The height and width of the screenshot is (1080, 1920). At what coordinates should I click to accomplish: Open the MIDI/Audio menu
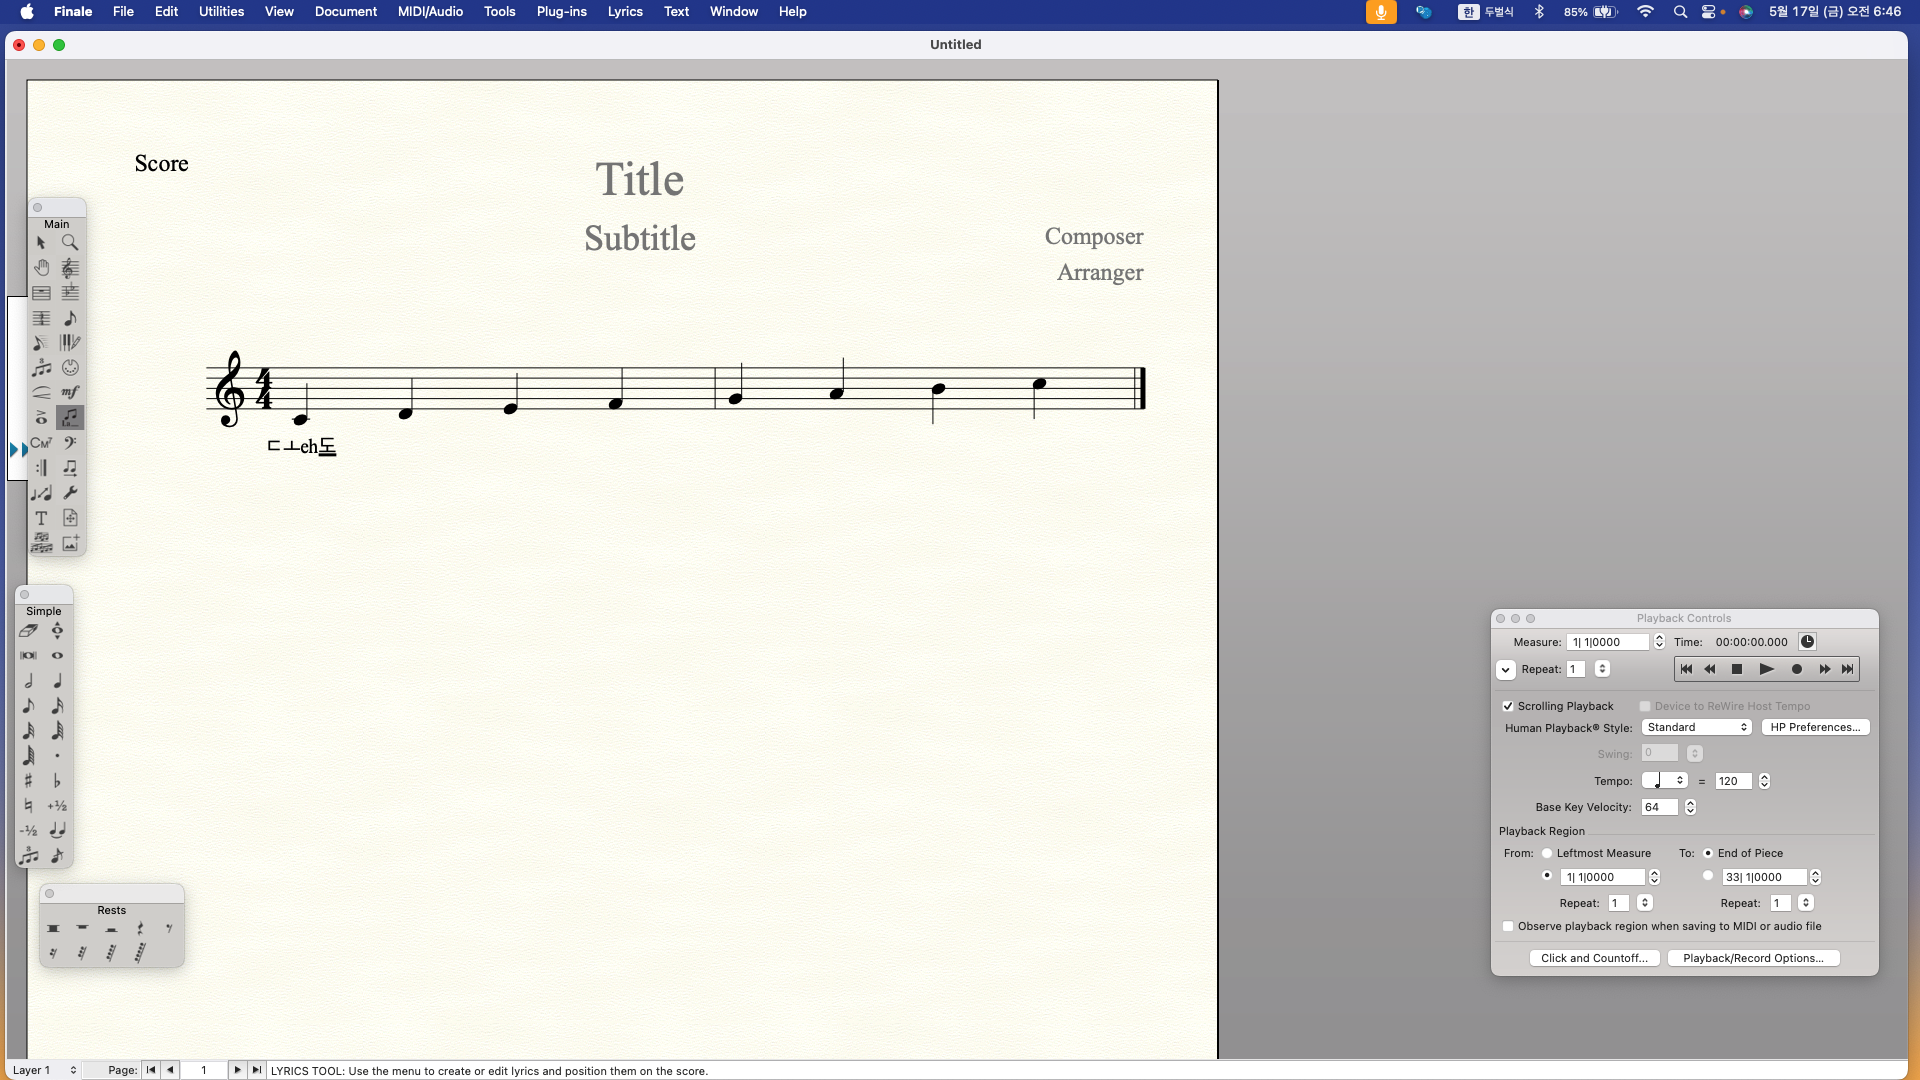430,12
